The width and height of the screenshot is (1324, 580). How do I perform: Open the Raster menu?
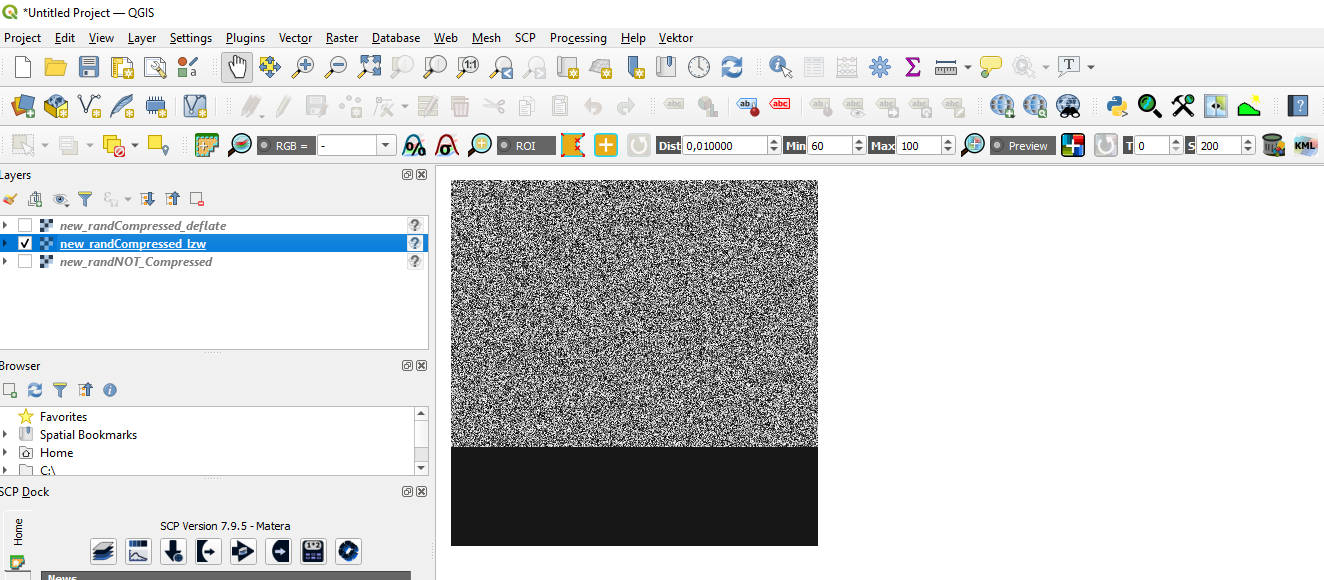[341, 37]
